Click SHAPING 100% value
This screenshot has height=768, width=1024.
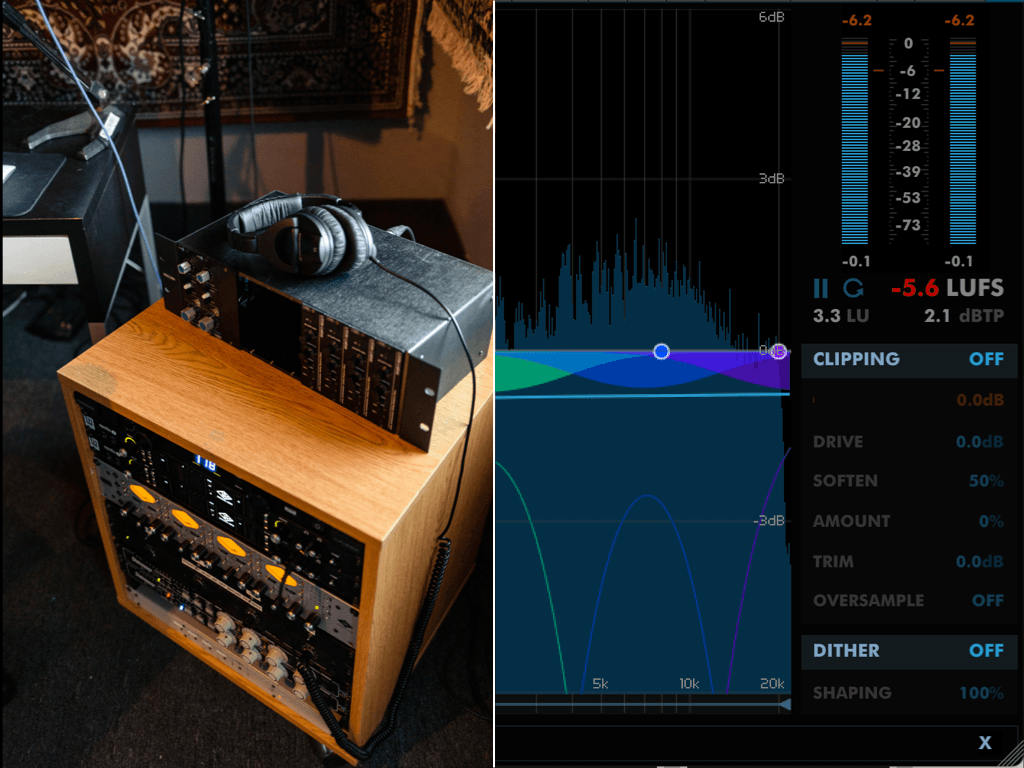980,693
